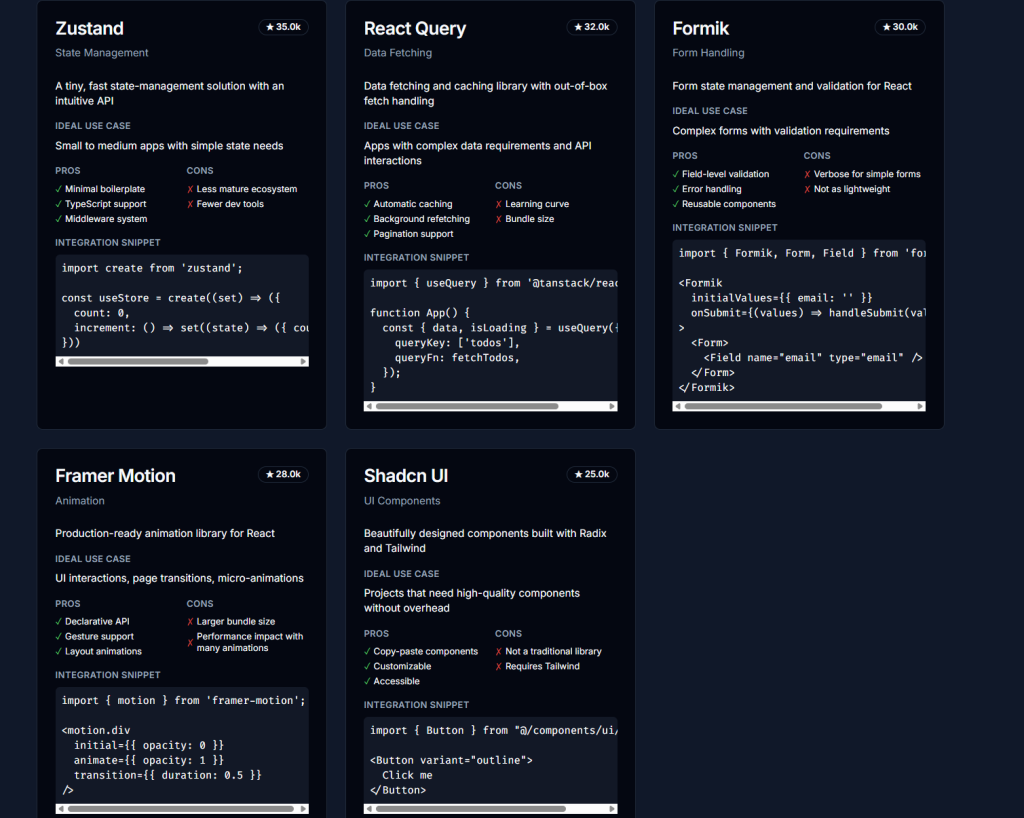Click the State Management category label
The image size is (1024, 818).
click(x=102, y=53)
